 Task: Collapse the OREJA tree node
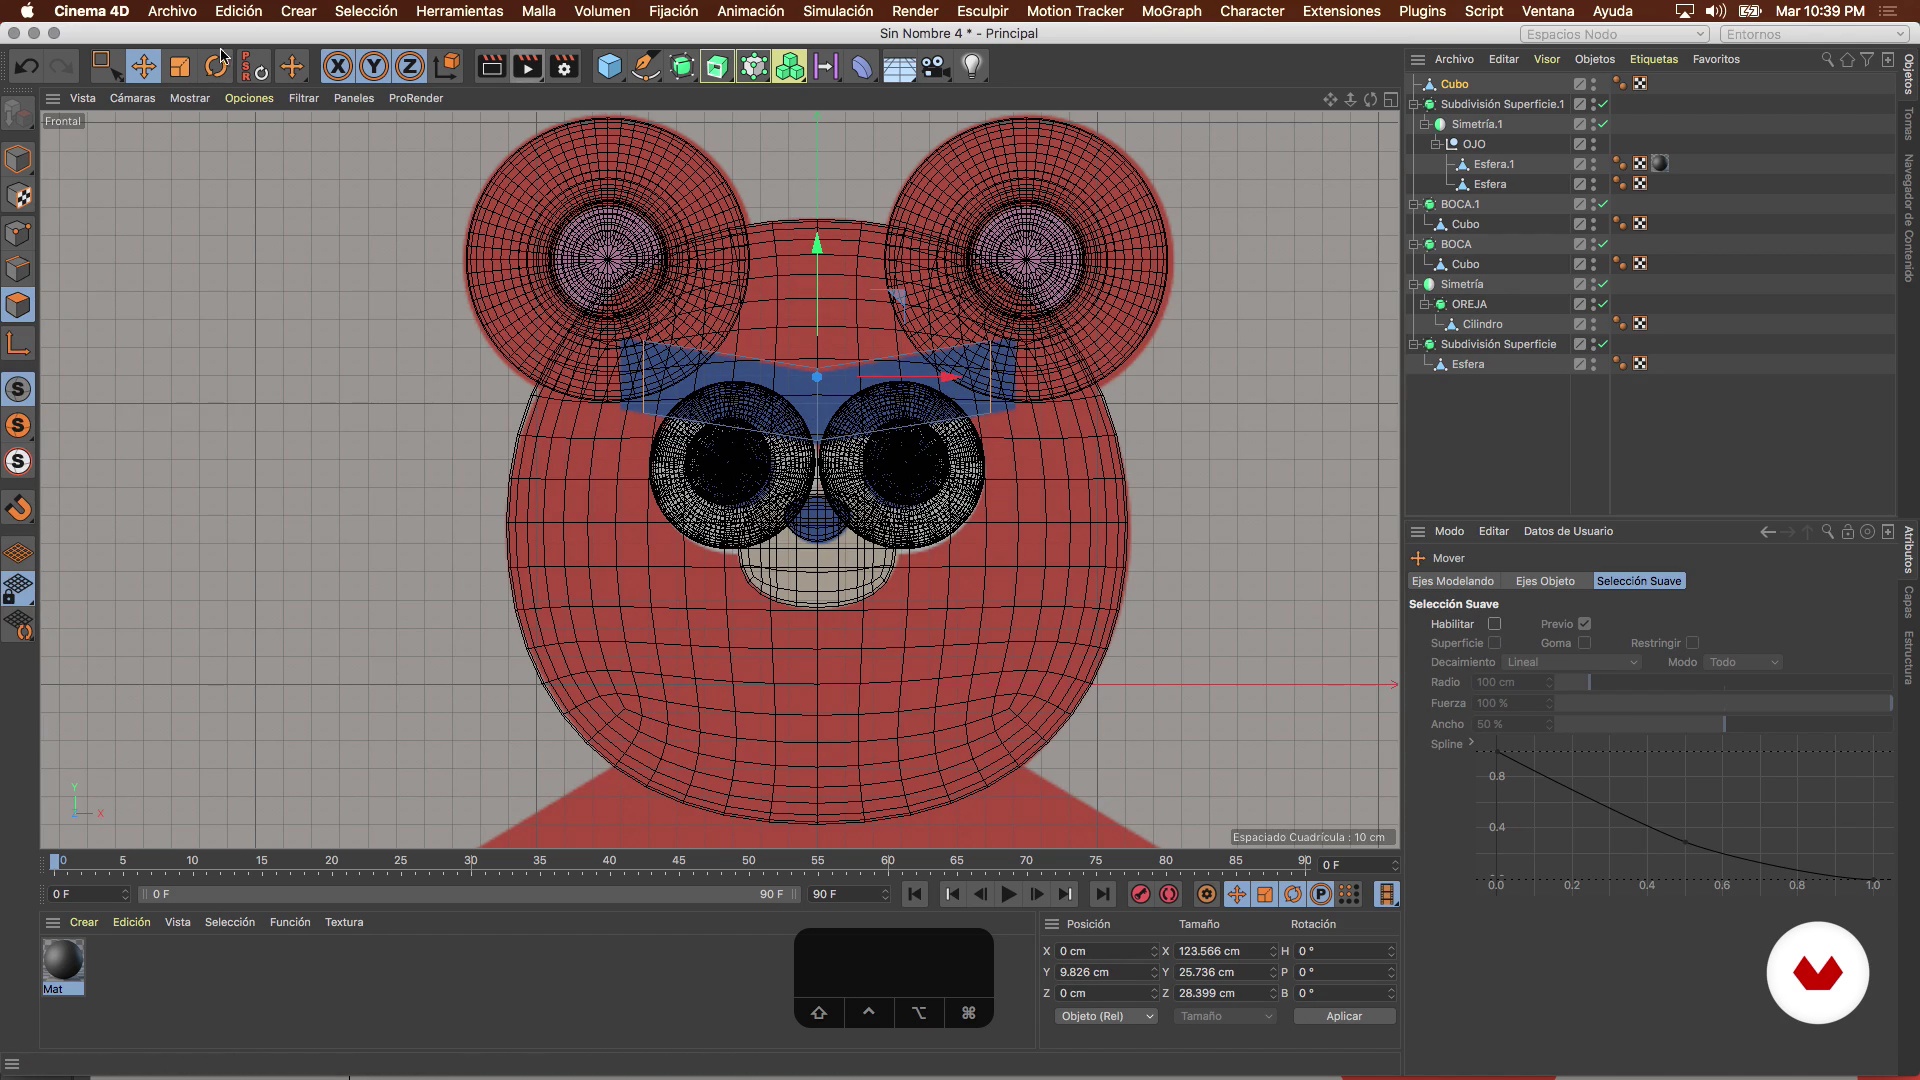coord(1425,304)
